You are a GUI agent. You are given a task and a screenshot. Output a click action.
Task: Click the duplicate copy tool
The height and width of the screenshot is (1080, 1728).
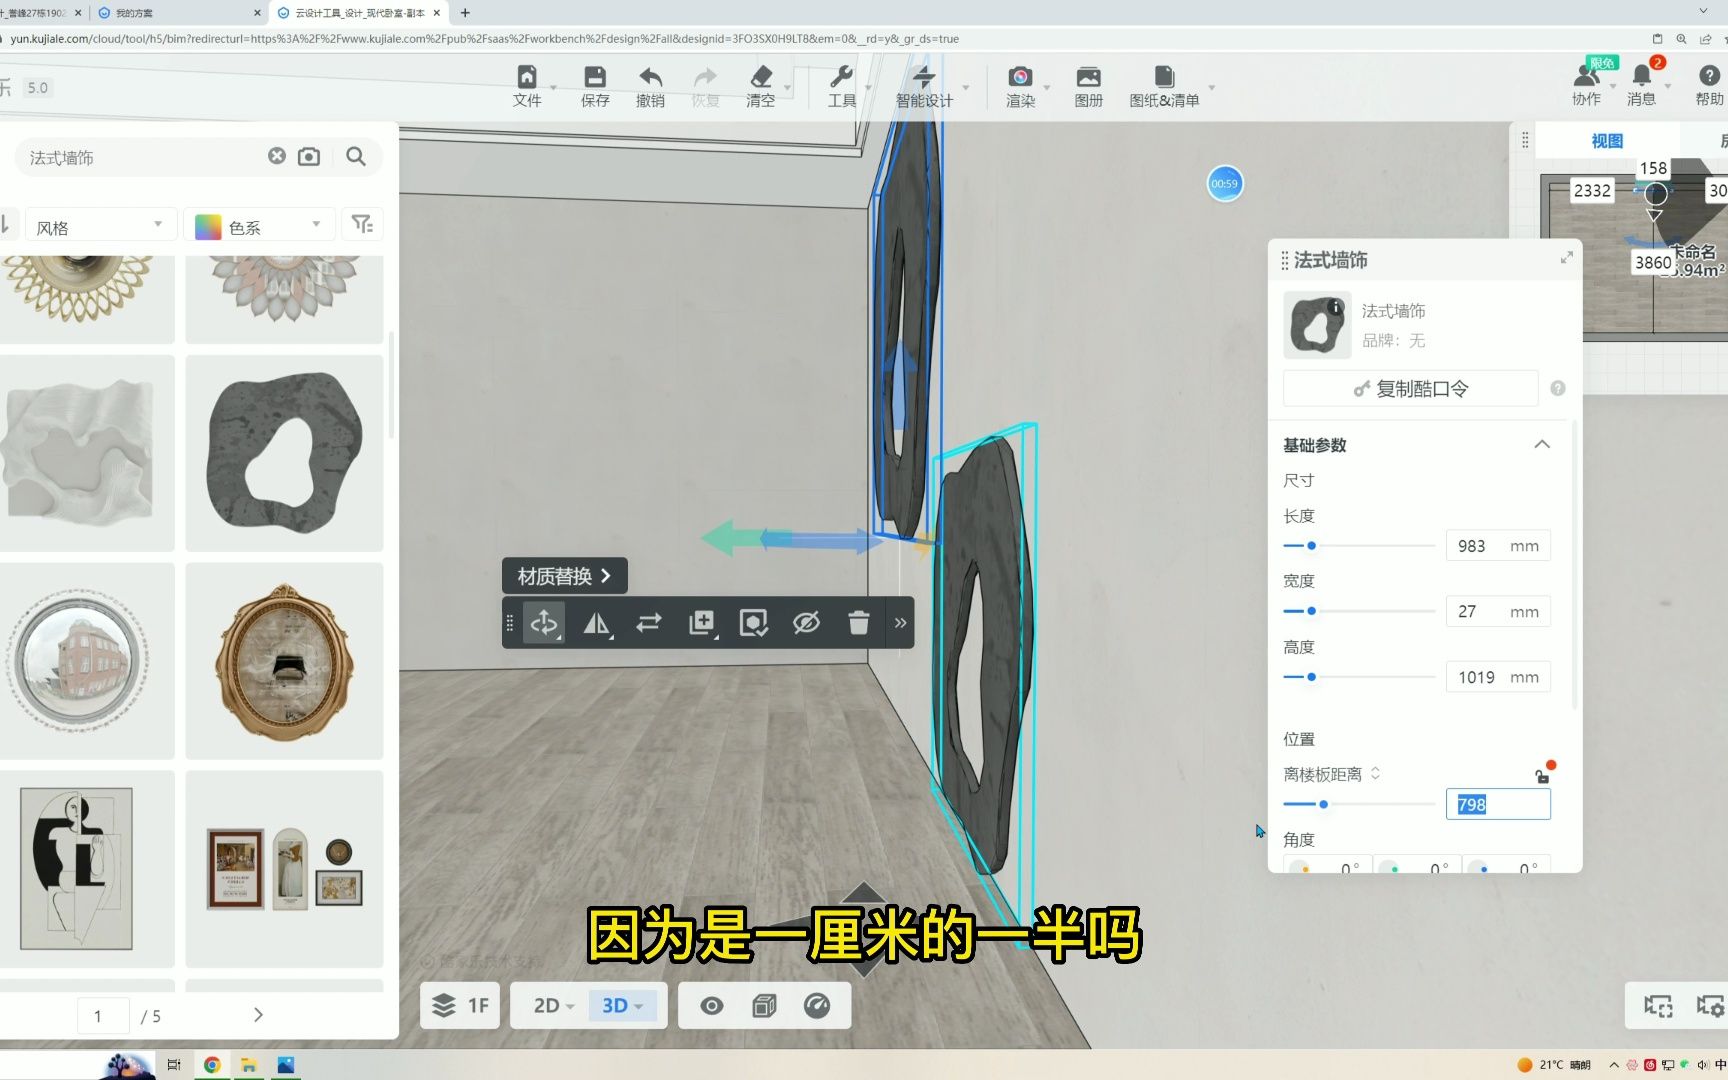click(702, 623)
